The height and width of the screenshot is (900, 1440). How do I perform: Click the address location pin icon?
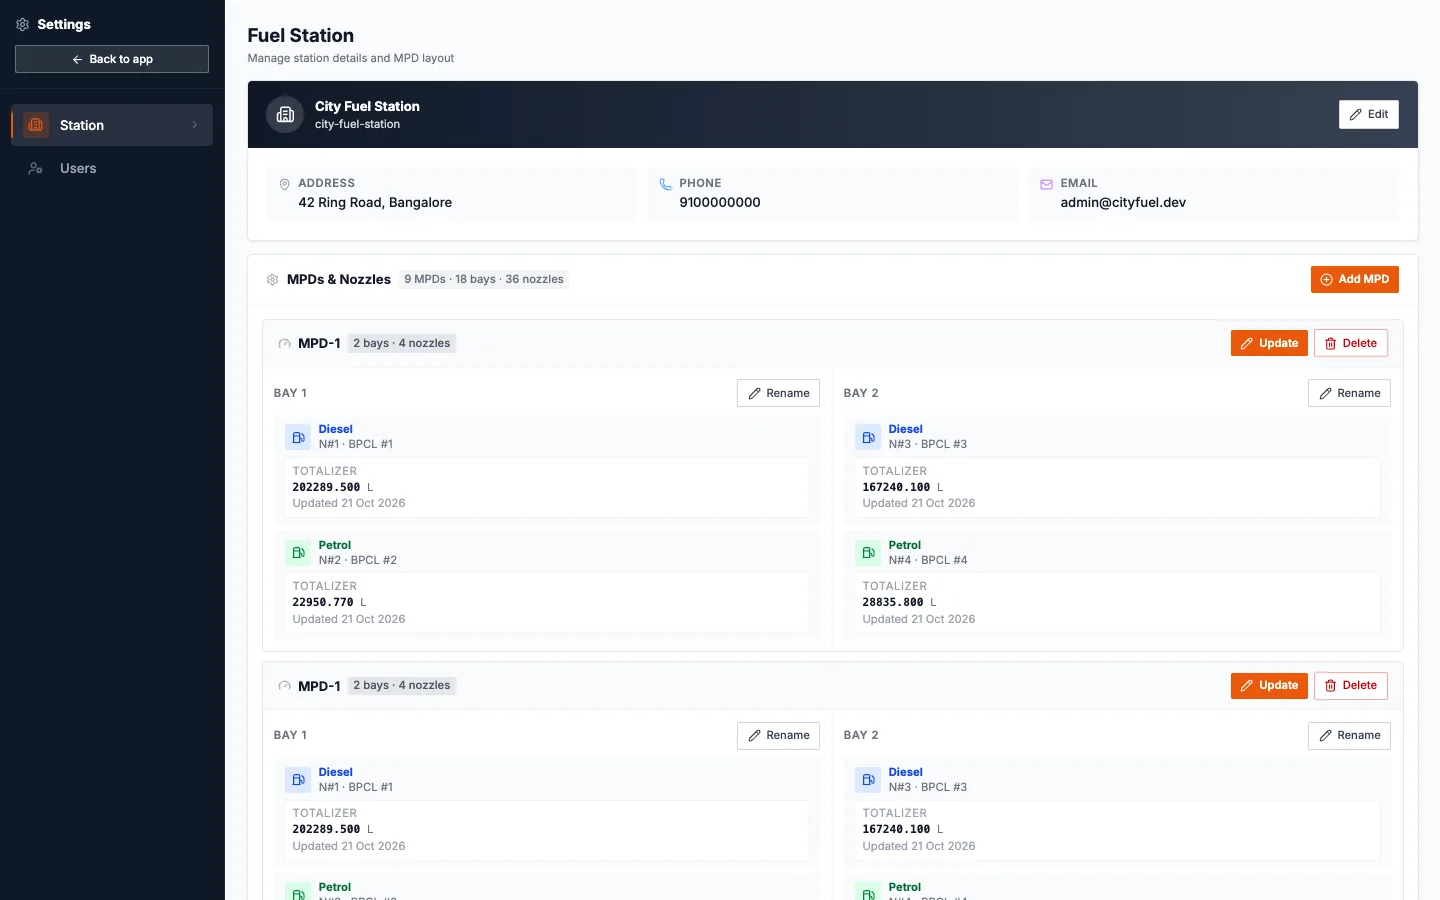pos(284,184)
